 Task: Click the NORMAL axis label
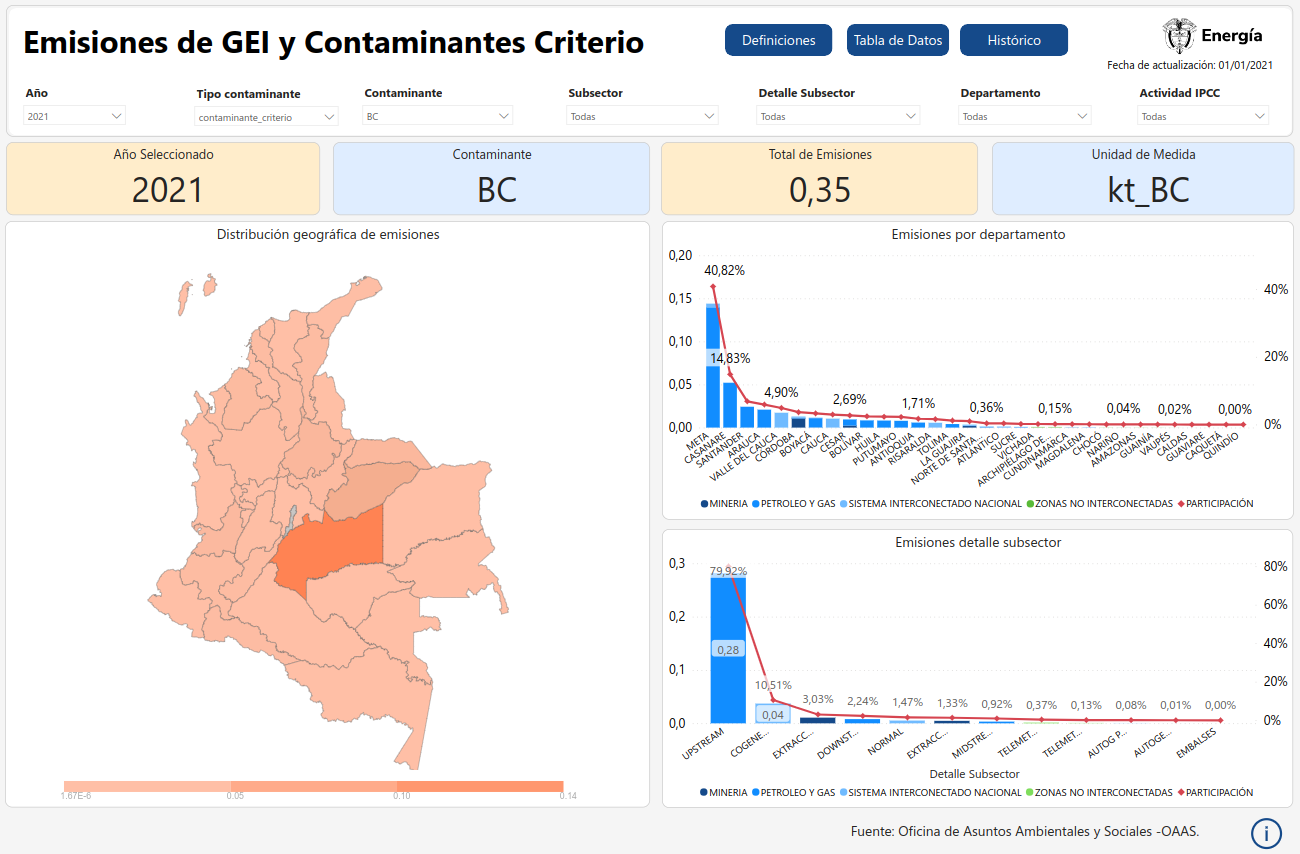coord(885,743)
